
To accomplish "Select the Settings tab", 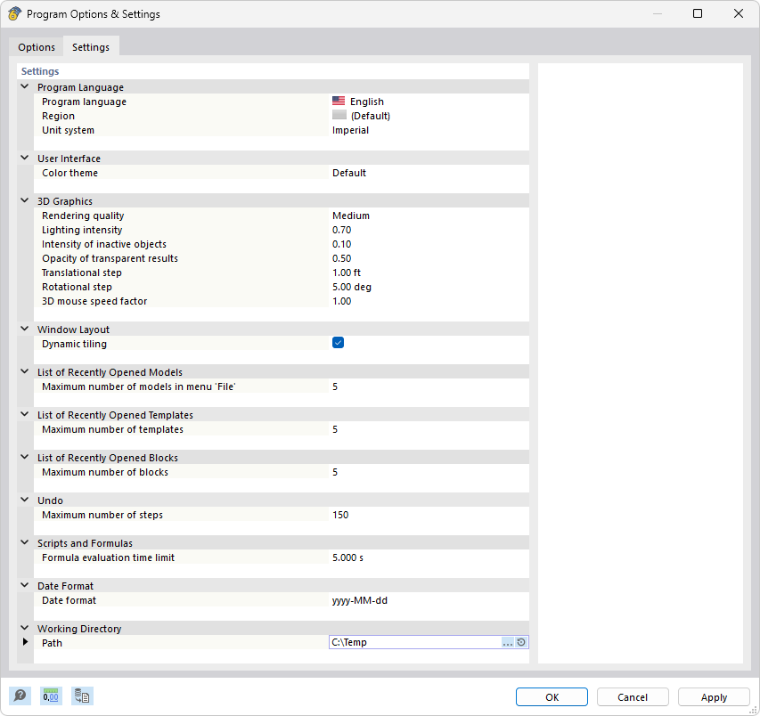I will tap(91, 47).
